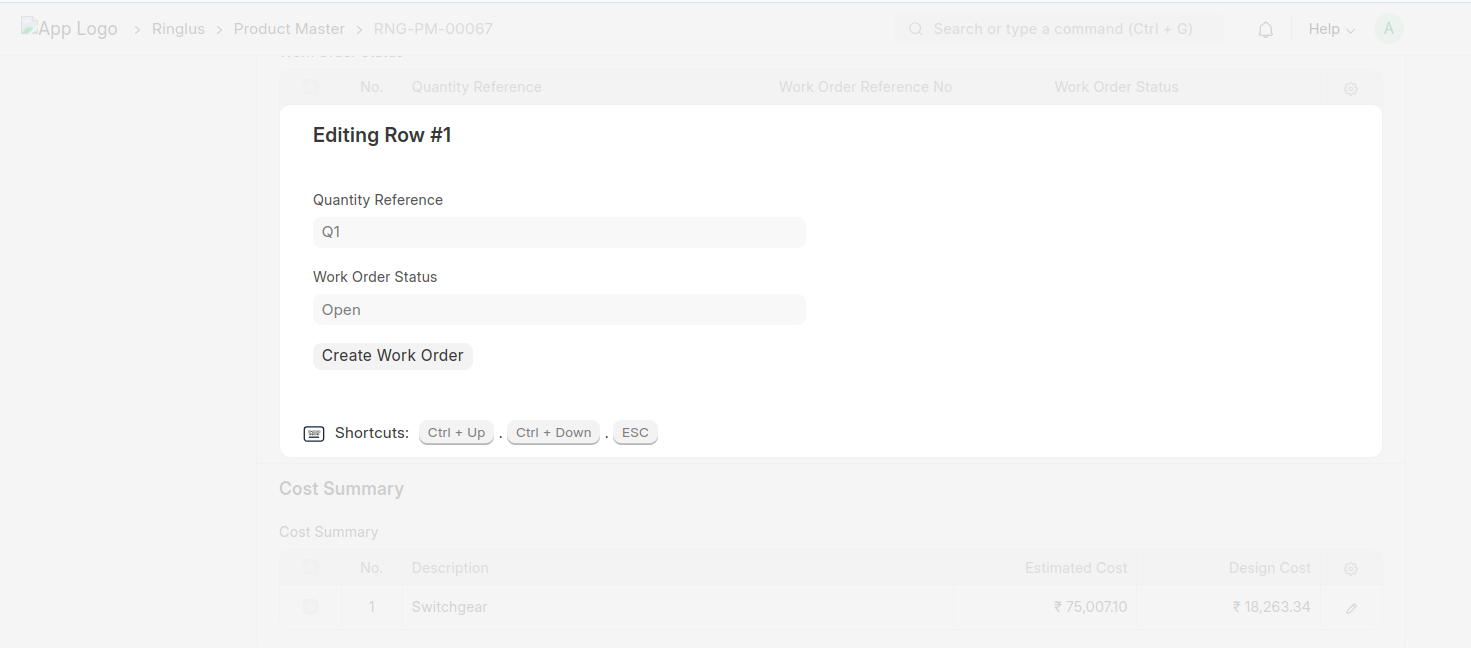Click the App Logo home icon
Viewport: 1471px width, 648px height.
coord(69,29)
